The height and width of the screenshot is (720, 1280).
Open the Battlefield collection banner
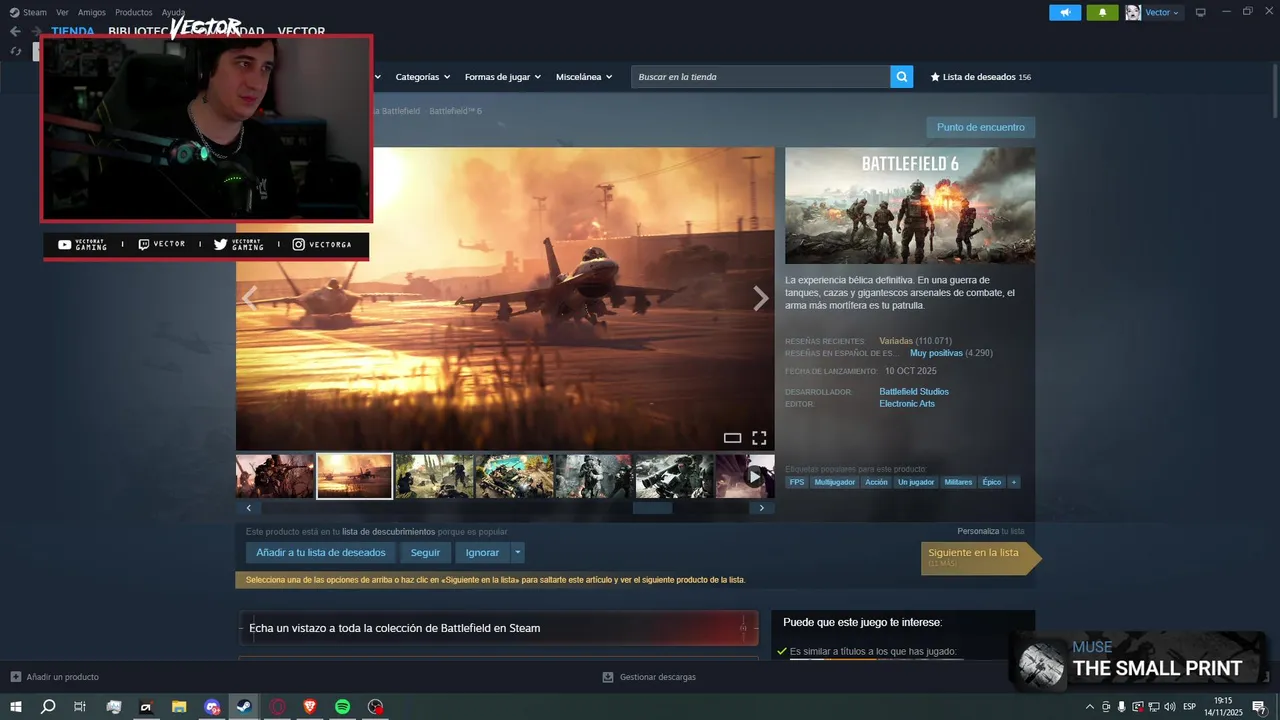[x=498, y=628]
